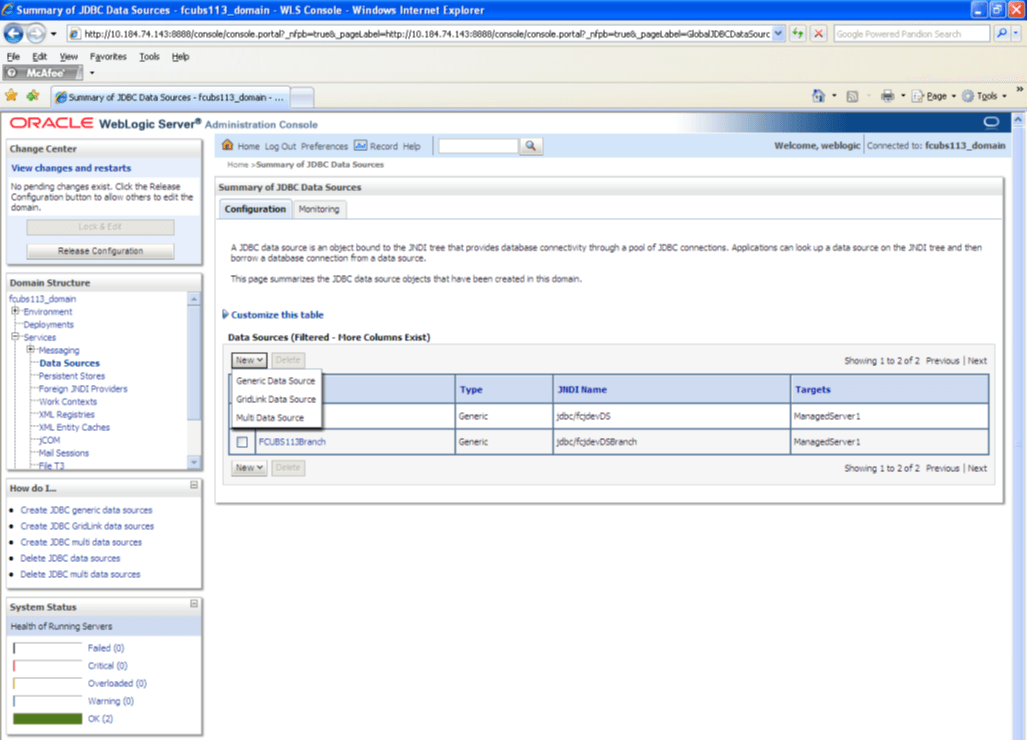Viewport: 1027px width, 740px height.
Task: Collapse the Services tree node
Action: coord(15,337)
